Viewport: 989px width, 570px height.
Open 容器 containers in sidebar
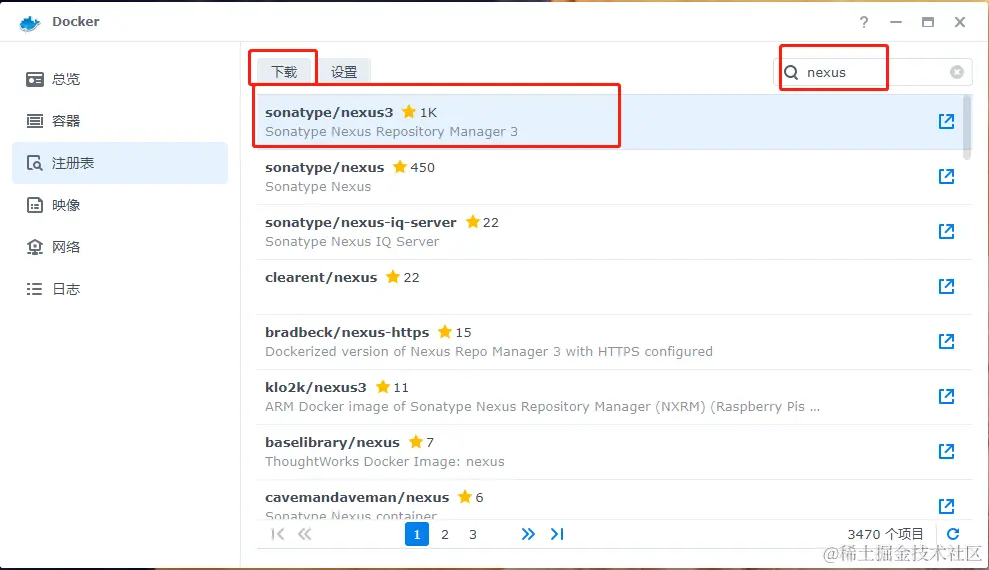120,121
